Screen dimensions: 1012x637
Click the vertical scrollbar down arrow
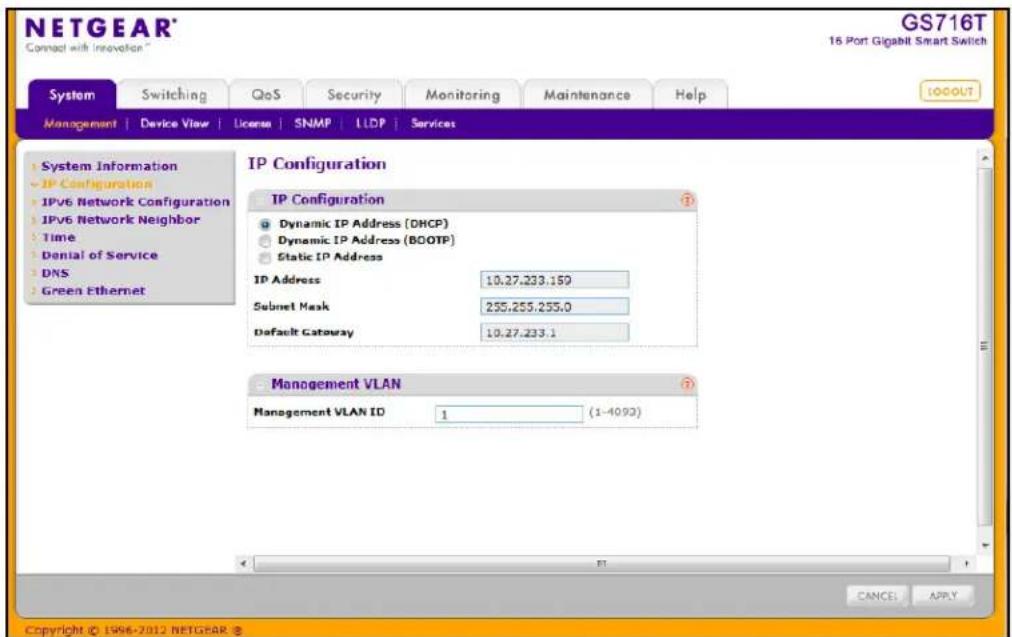tap(985, 545)
